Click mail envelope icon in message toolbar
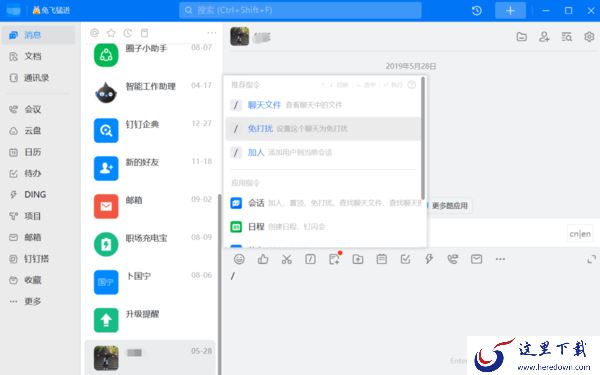Viewport: 600px width, 375px height. (476, 259)
